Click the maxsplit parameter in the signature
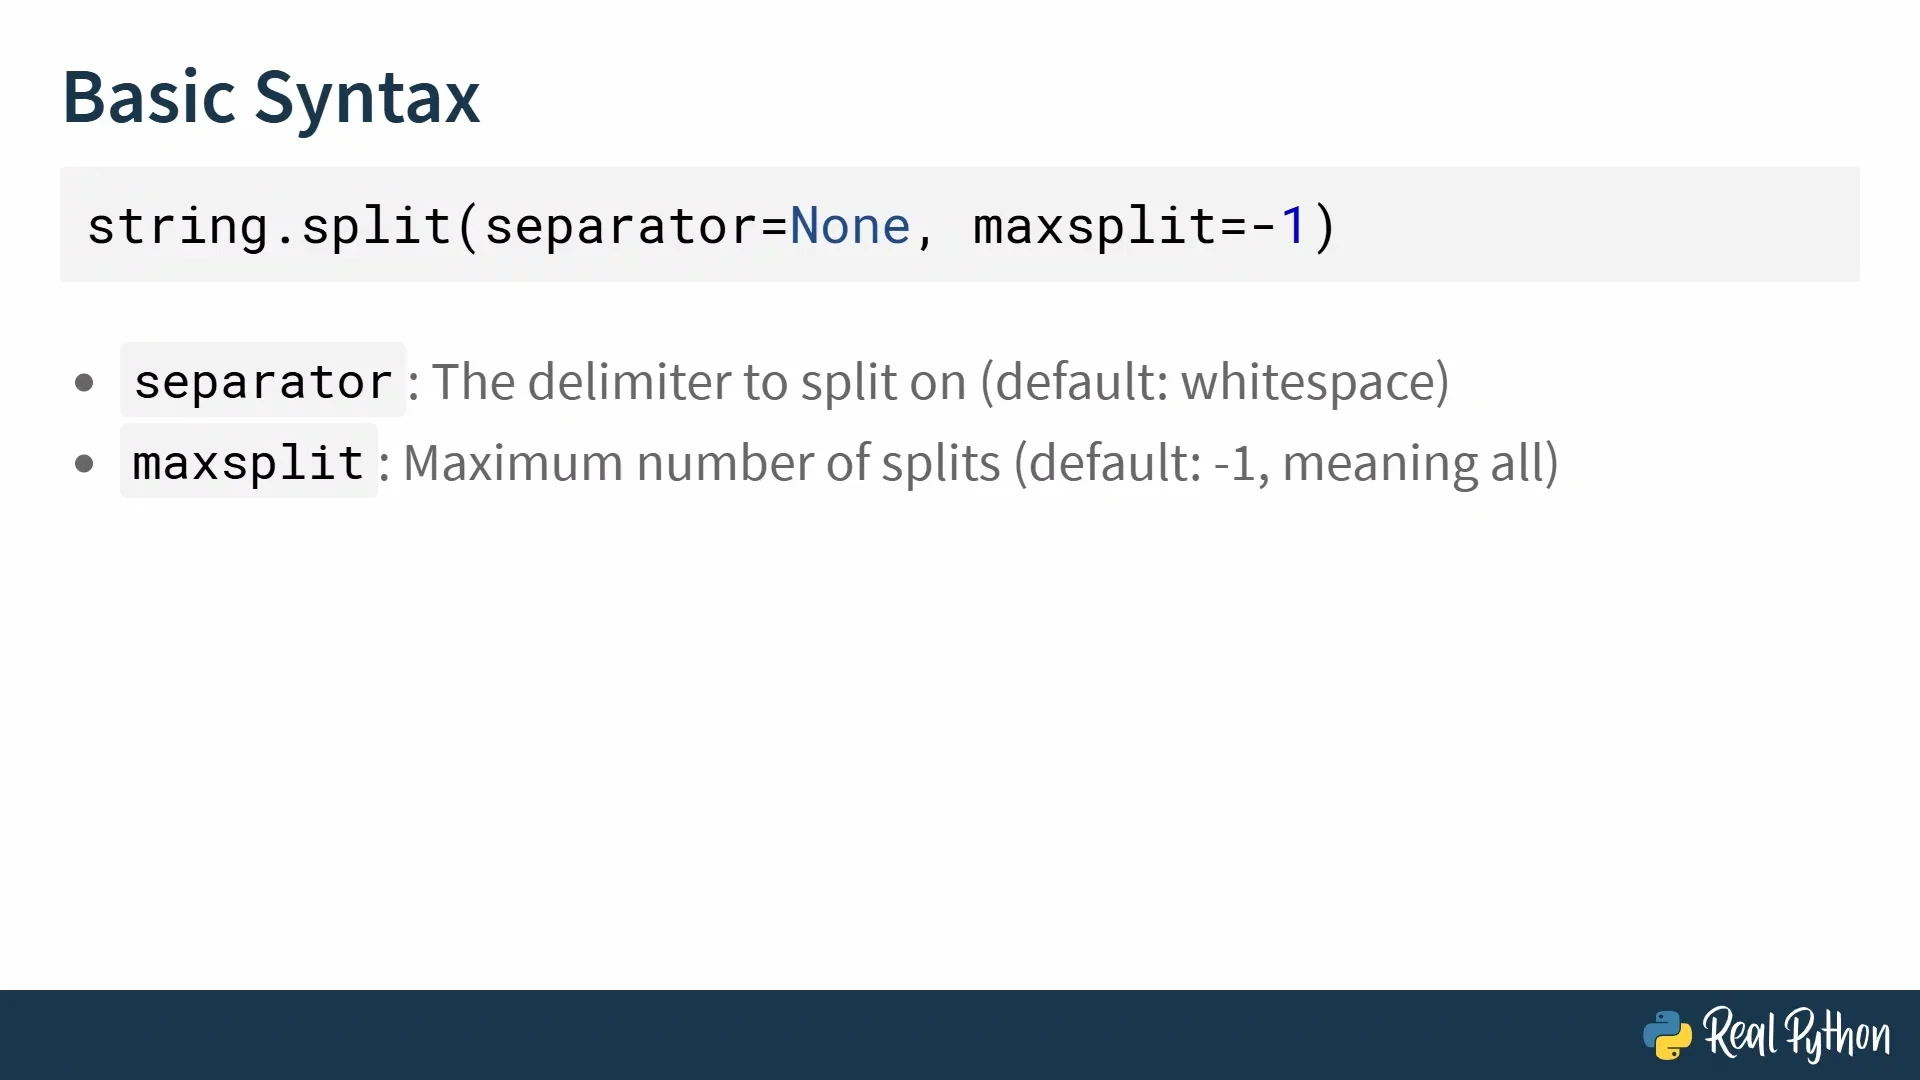The image size is (1920, 1080). pos(1095,226)
